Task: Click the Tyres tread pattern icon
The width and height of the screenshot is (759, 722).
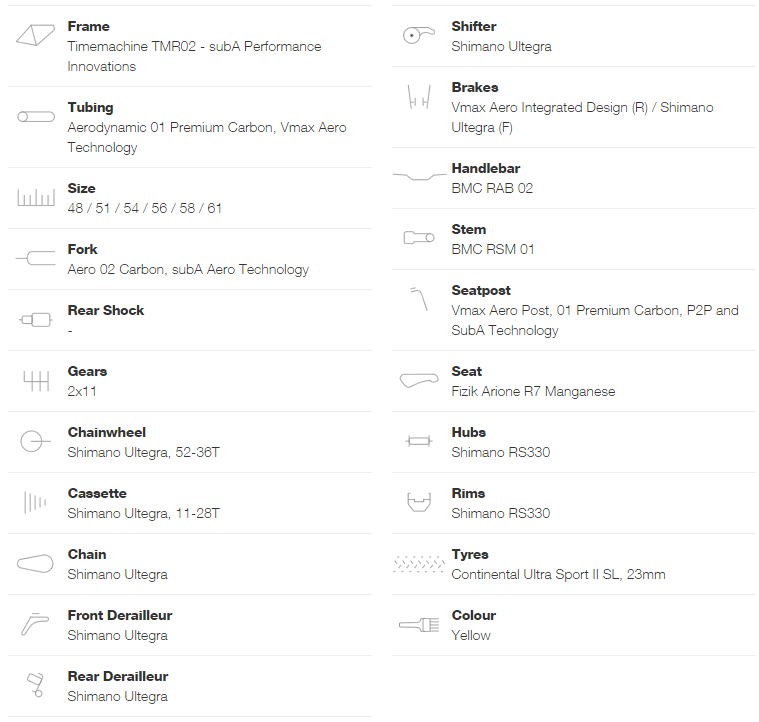Action: click(419, 564)
